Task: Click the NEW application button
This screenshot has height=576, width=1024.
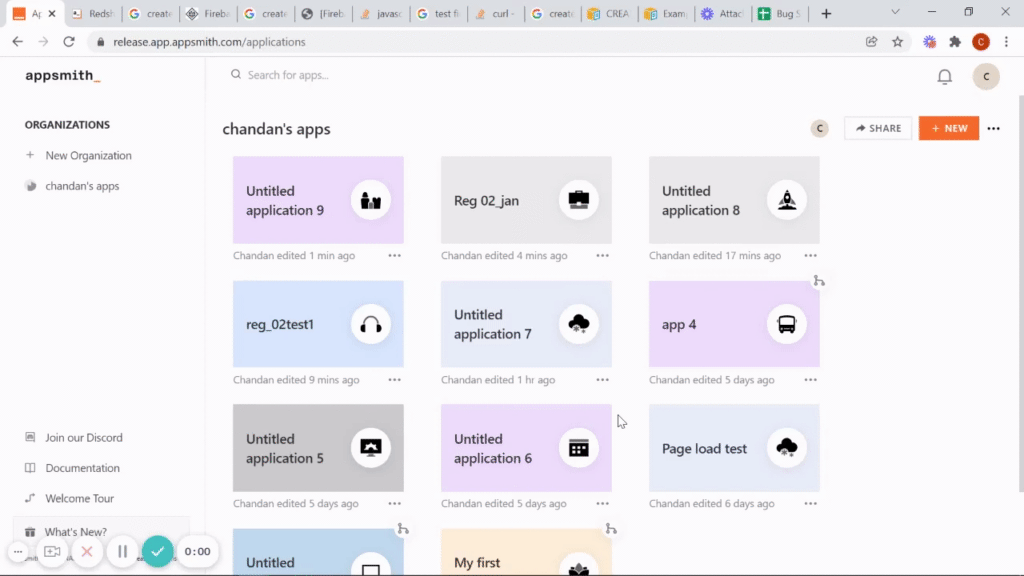Action: click(x=949, y=129)
